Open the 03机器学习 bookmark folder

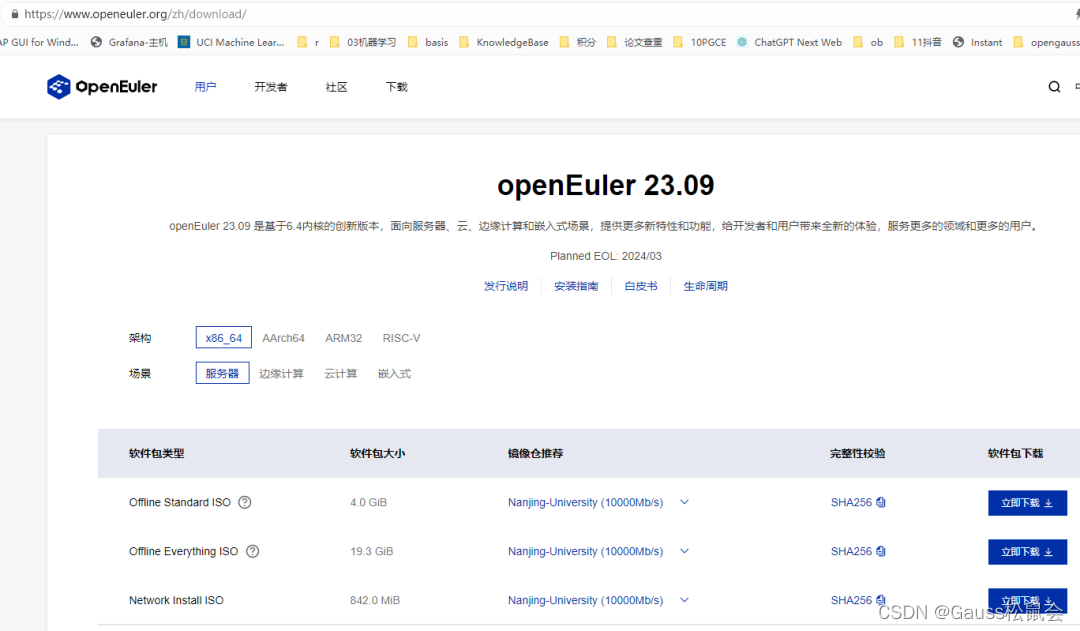363,42
